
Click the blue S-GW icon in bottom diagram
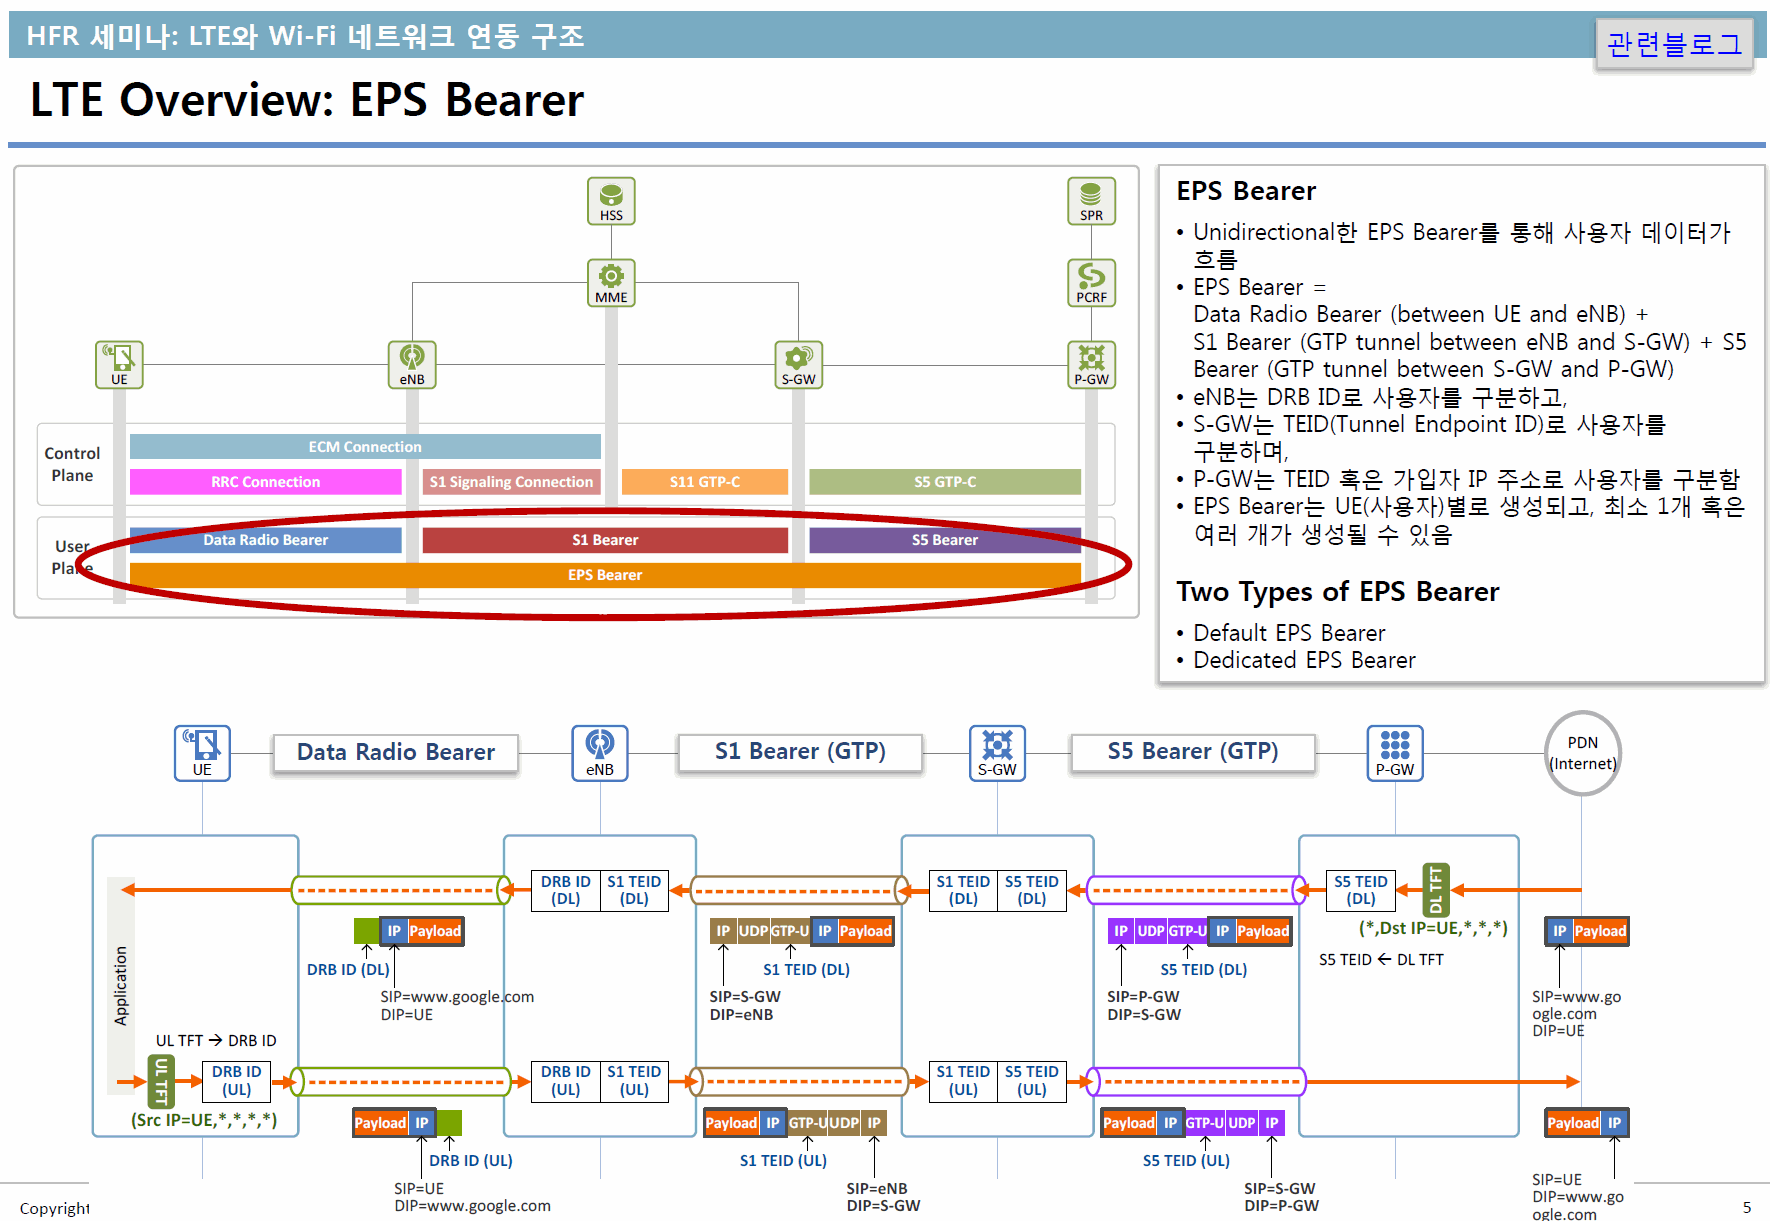click(x=997, y=753)
